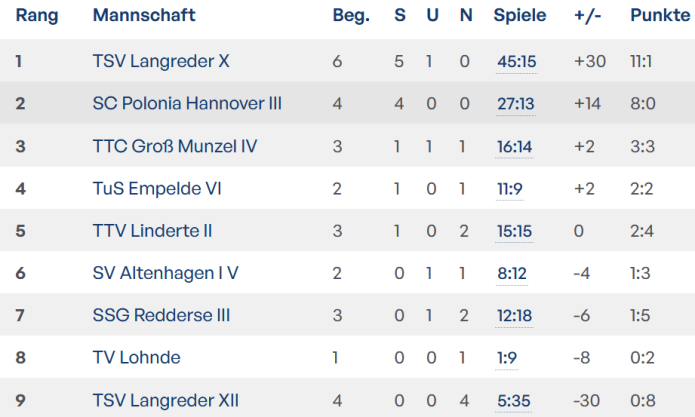Click the Punkte column header
The image size is (695, 417).
click(660, 16)
